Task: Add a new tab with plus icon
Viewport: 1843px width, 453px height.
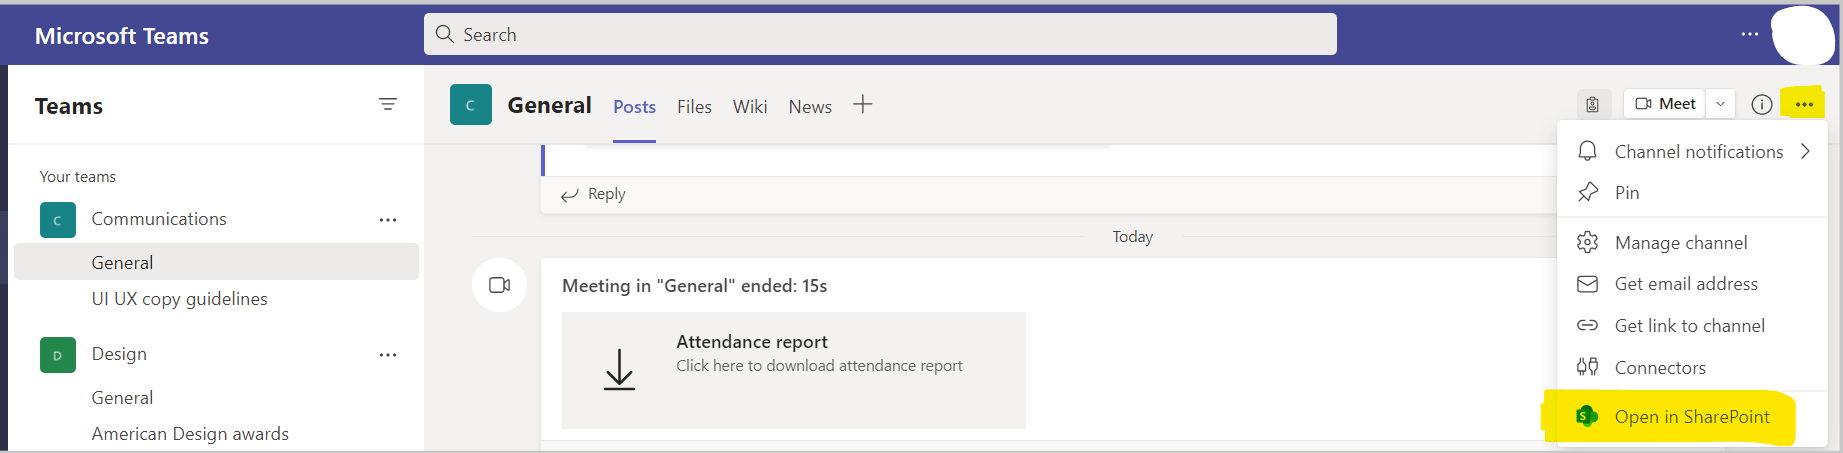Action: [863, 104]
